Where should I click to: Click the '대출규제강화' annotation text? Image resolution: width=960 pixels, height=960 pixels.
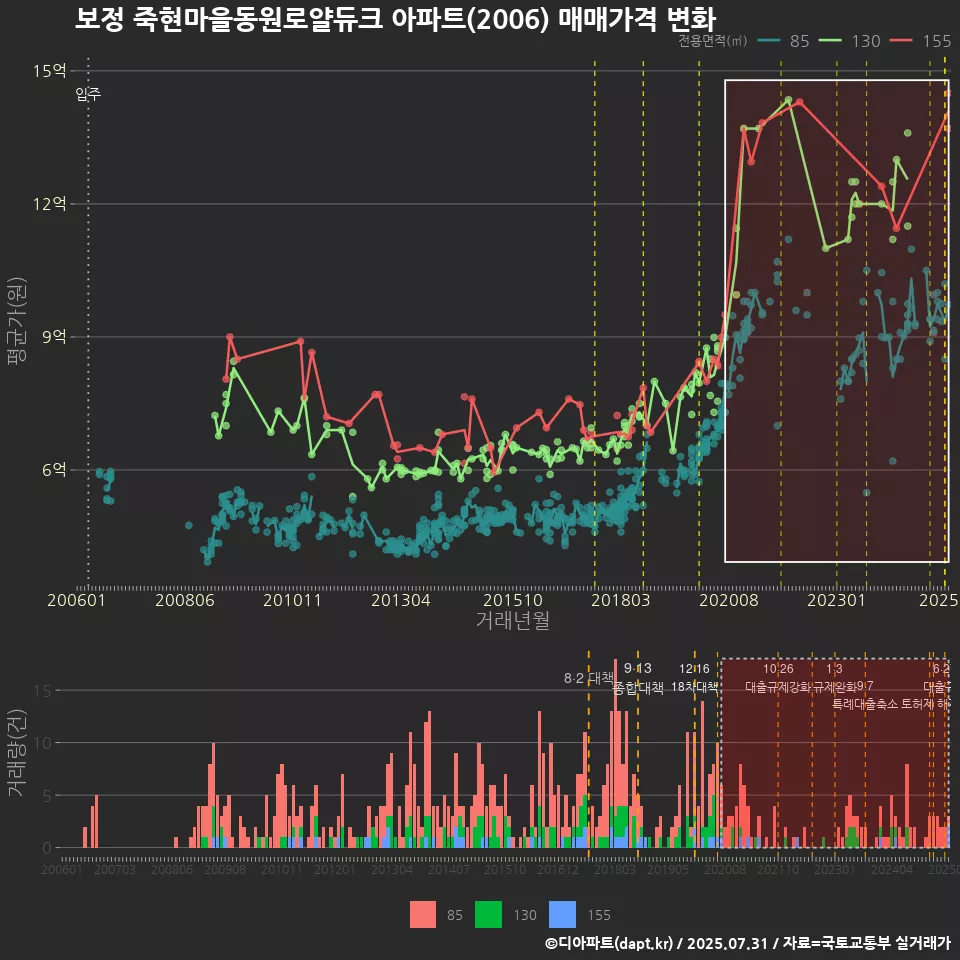tap(779, 687)
